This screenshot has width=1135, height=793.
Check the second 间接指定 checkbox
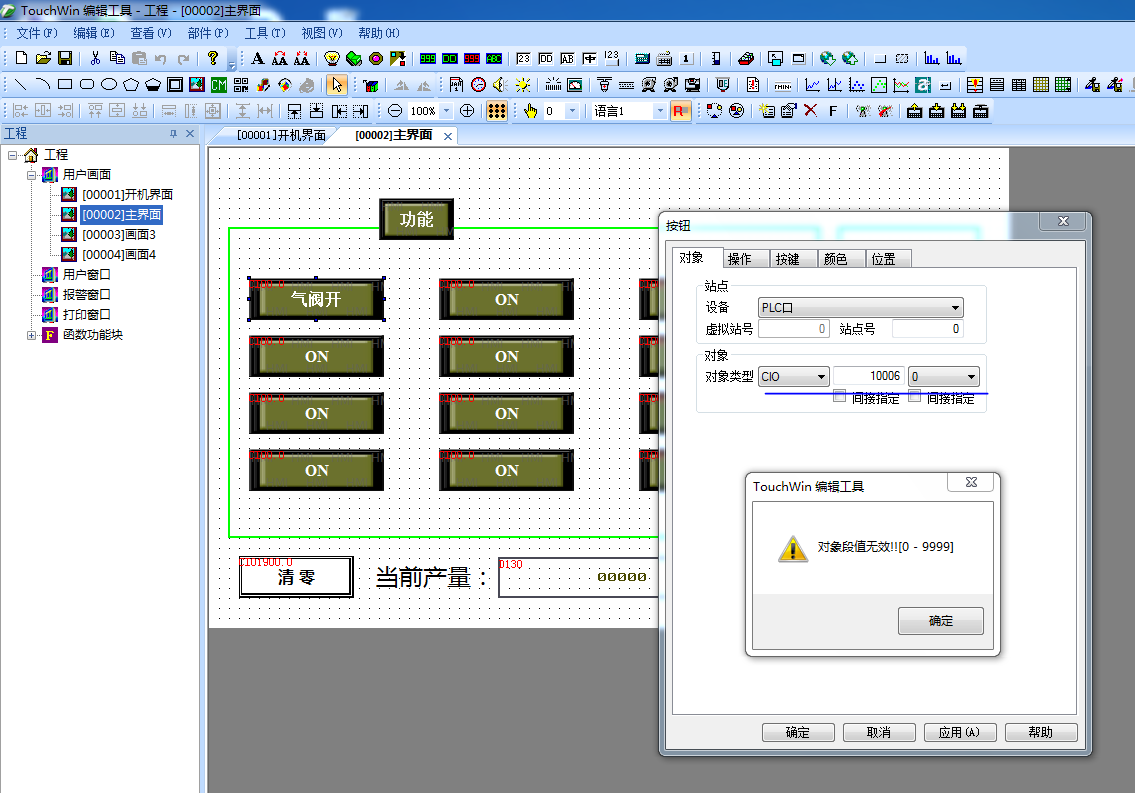(914, 396)
